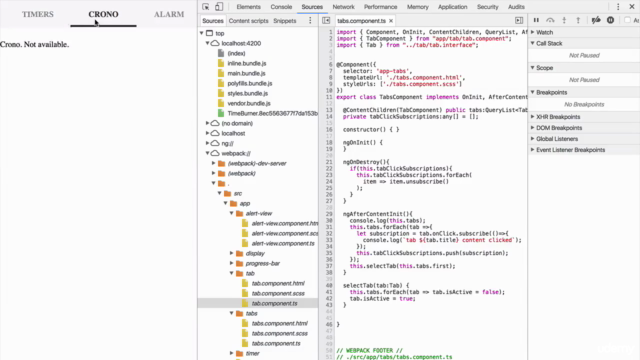640x360 pixels.
Task: Expand the timer folder
Action: point(231,353)
